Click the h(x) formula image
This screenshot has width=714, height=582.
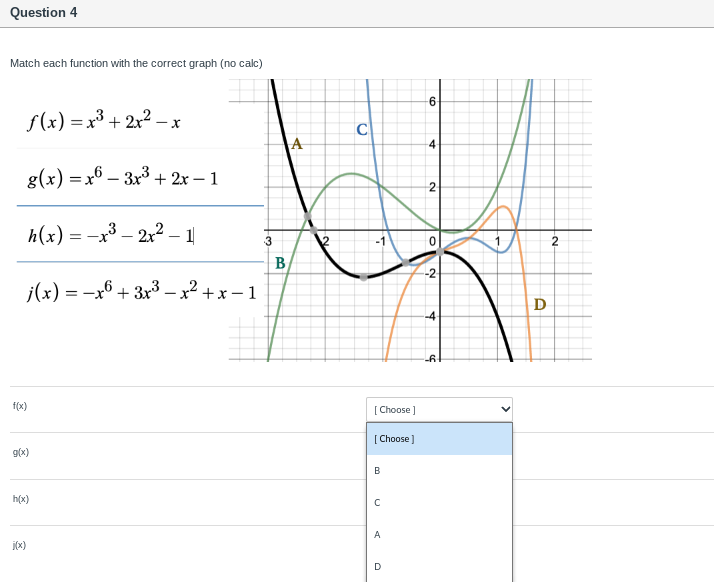(111, 235)
